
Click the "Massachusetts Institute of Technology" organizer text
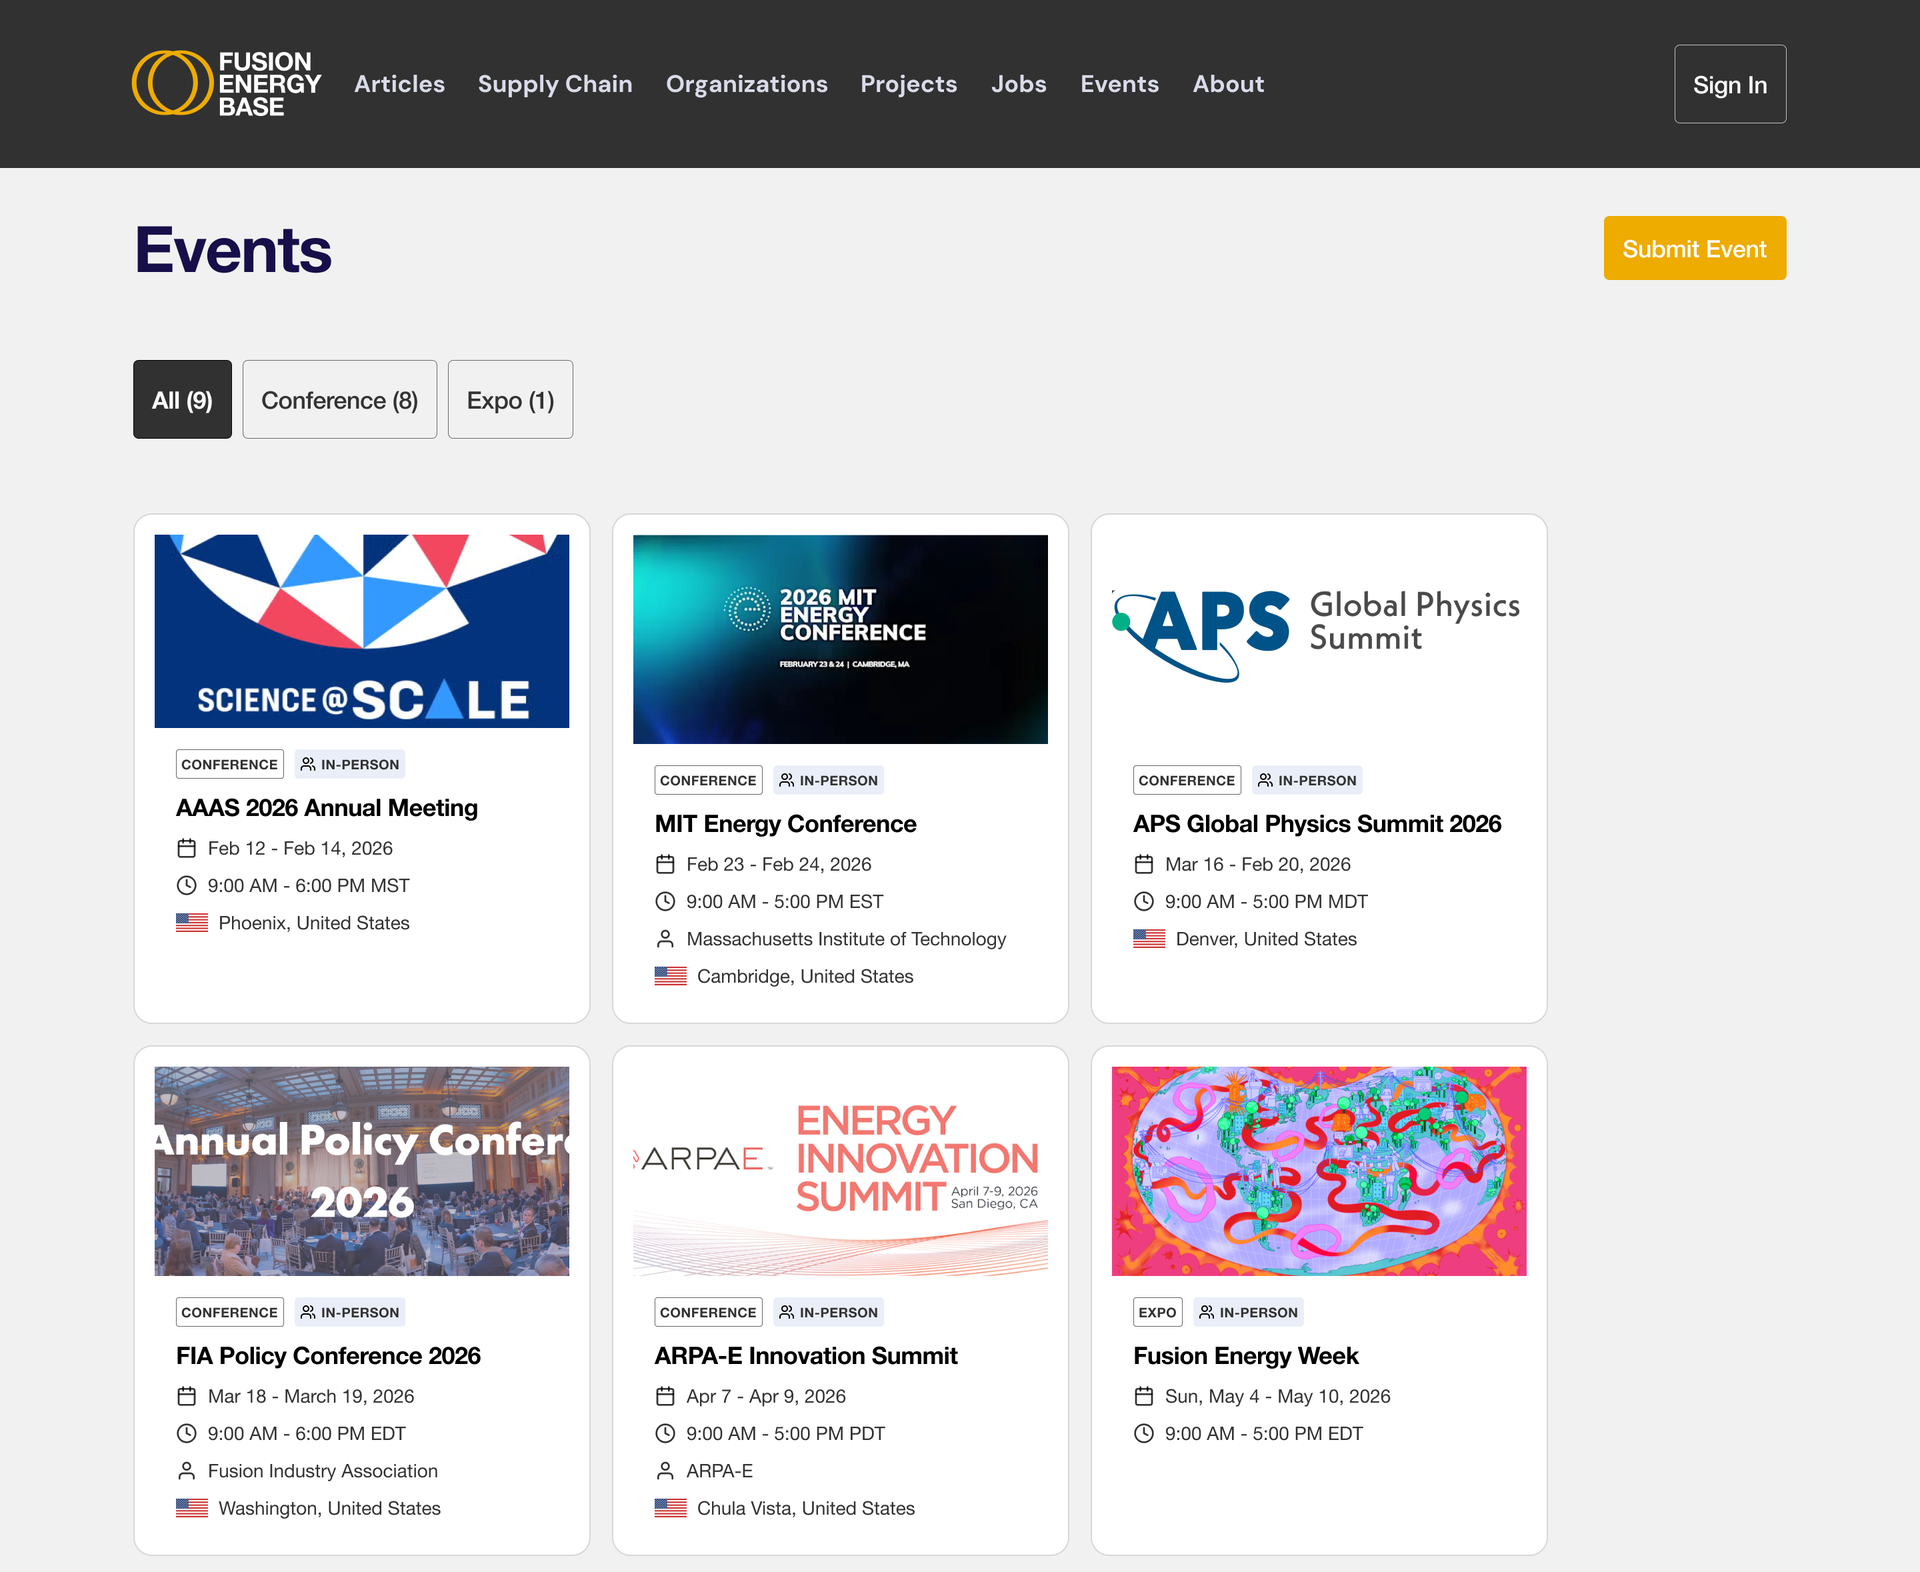[846, 939]
